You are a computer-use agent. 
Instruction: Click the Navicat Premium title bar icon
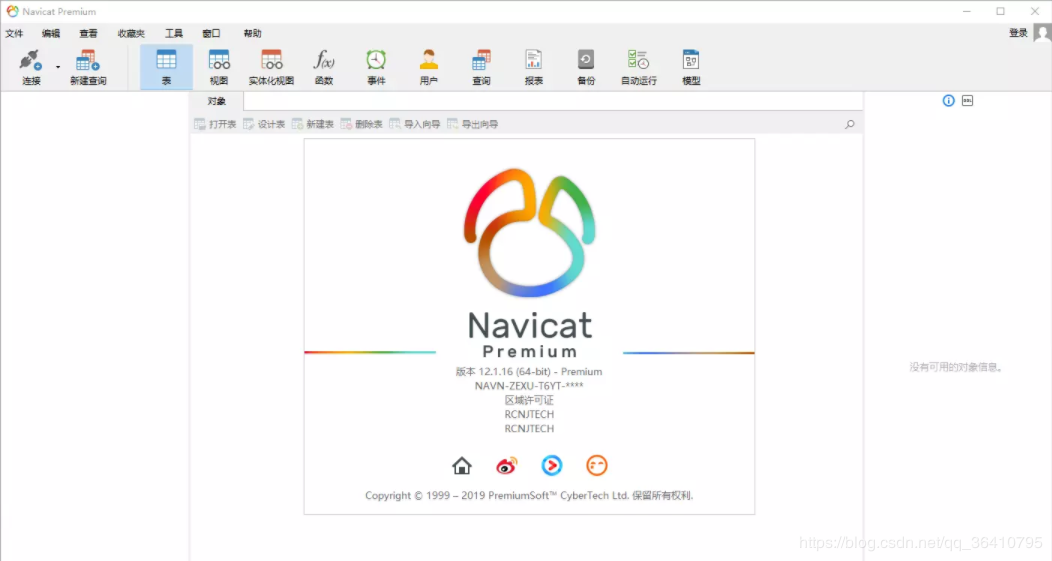12,11
